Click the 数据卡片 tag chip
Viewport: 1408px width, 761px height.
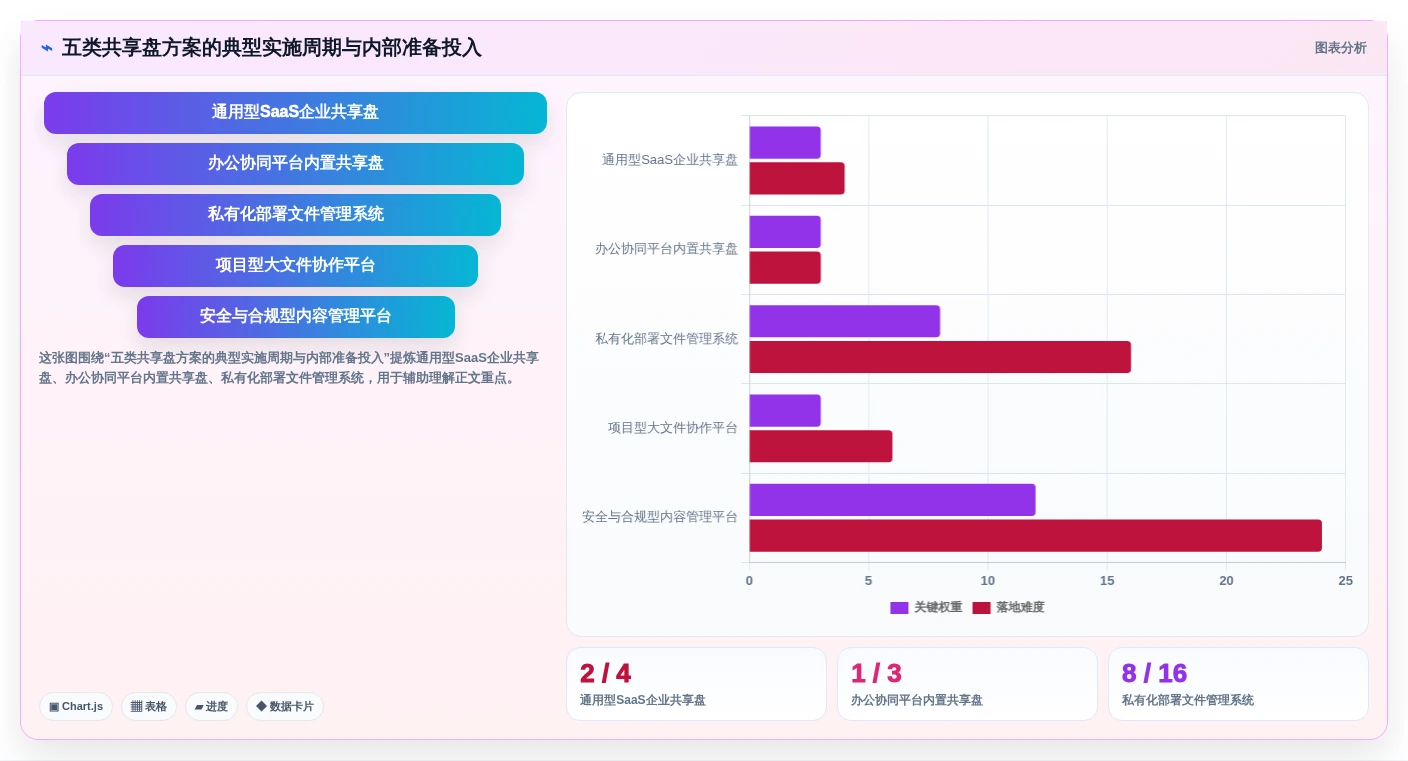pyautogui.click(x=285, y=706)
